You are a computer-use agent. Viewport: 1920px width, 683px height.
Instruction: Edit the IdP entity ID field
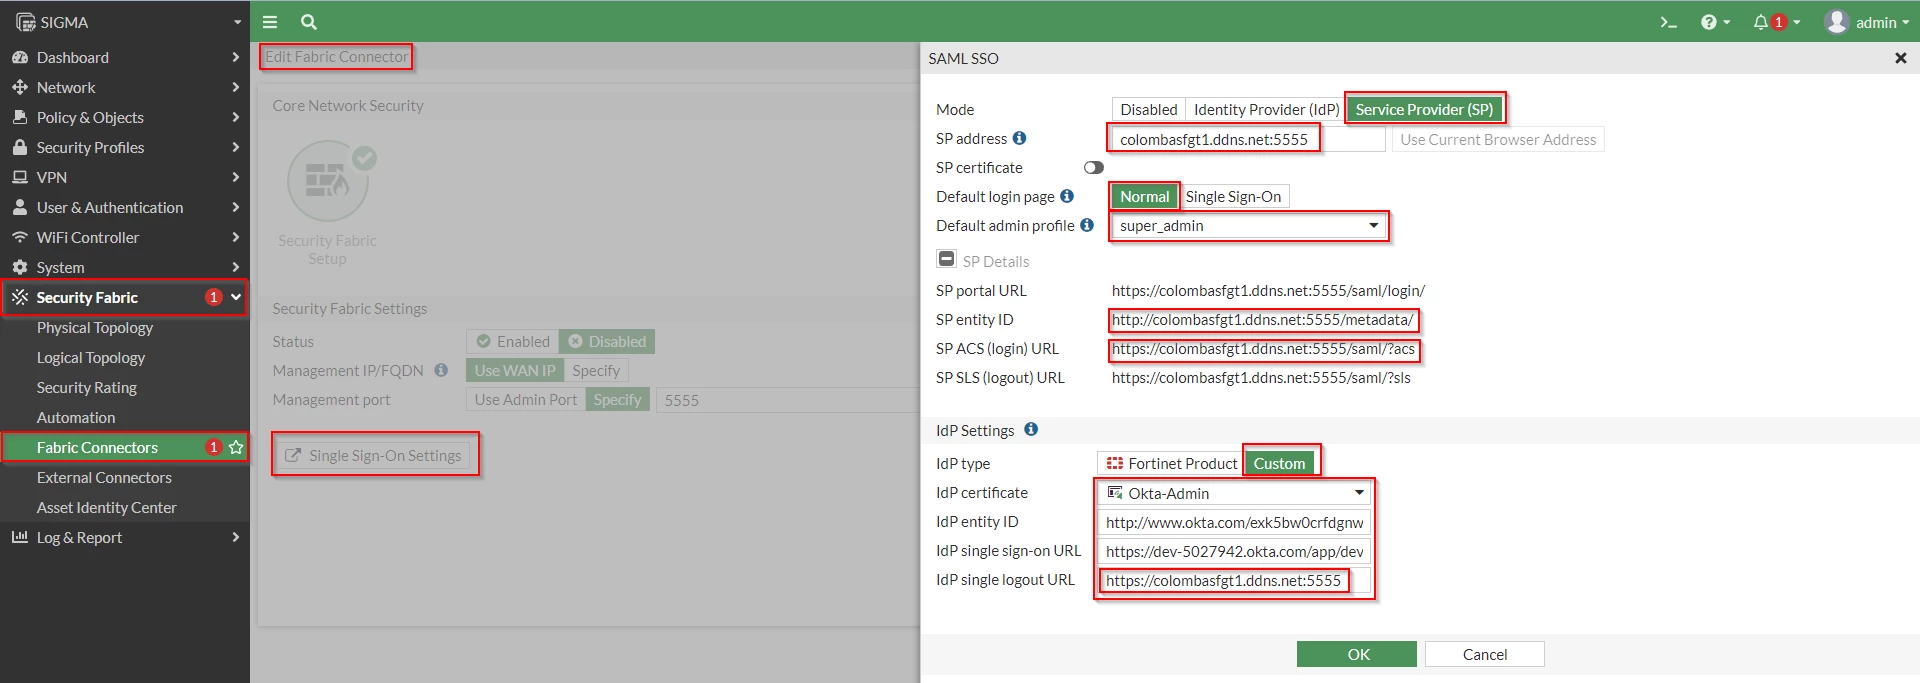pos(1234,522)
